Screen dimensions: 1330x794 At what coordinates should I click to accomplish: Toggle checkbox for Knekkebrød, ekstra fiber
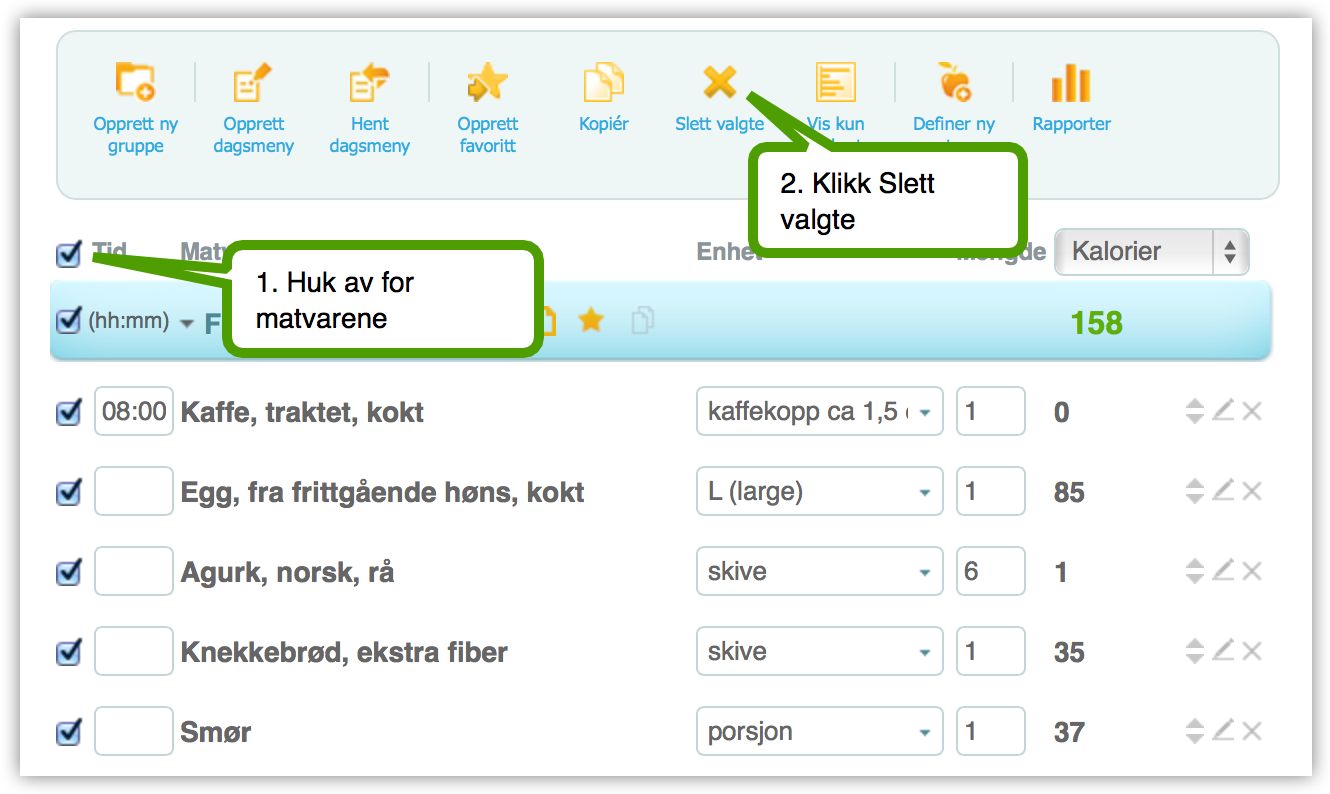click(x=68, y=652)
